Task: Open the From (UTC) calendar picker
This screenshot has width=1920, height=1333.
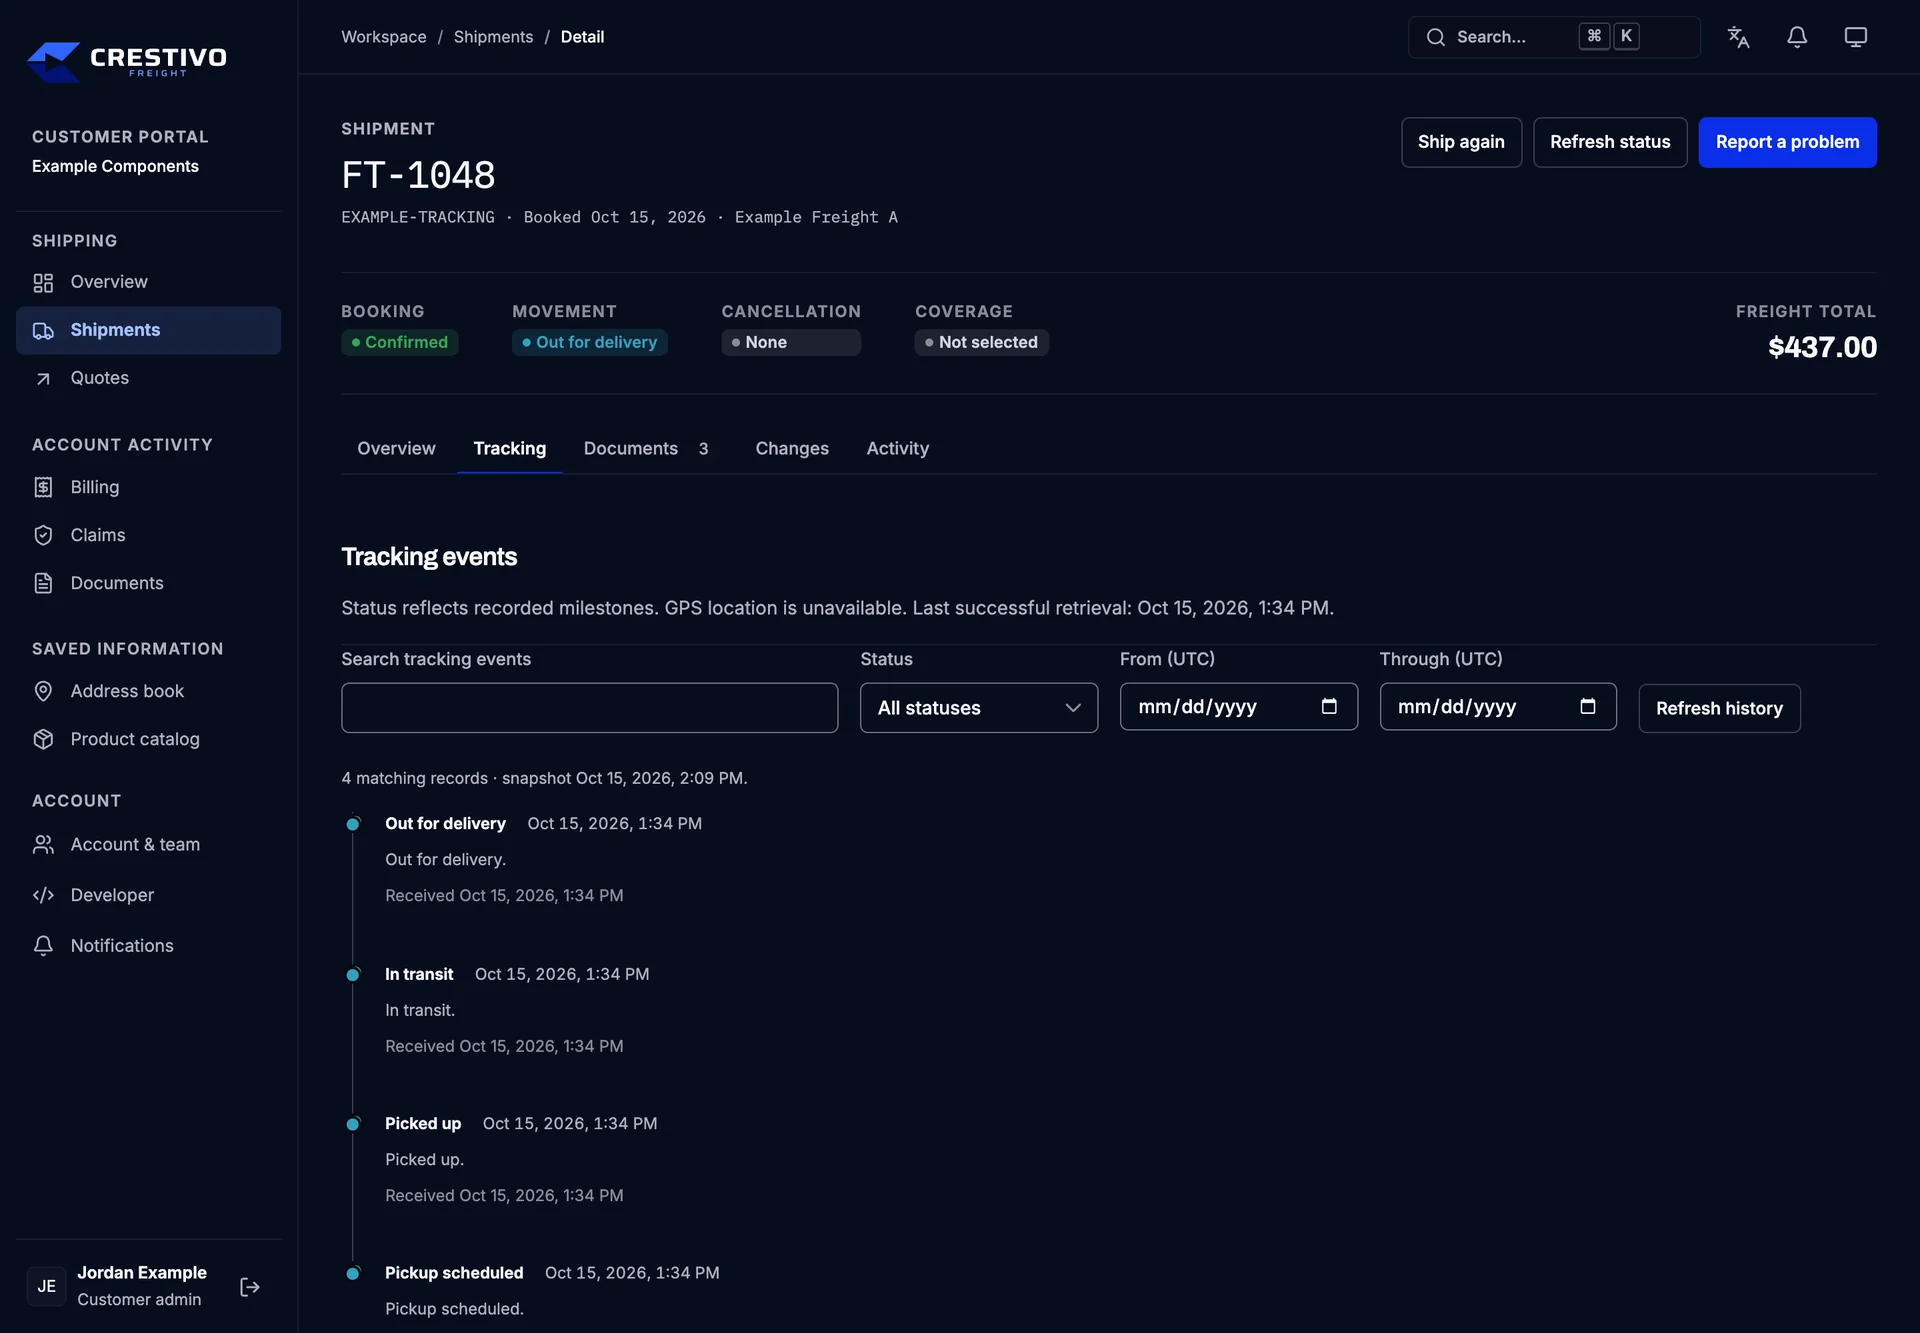Action: pos(1329,706)
